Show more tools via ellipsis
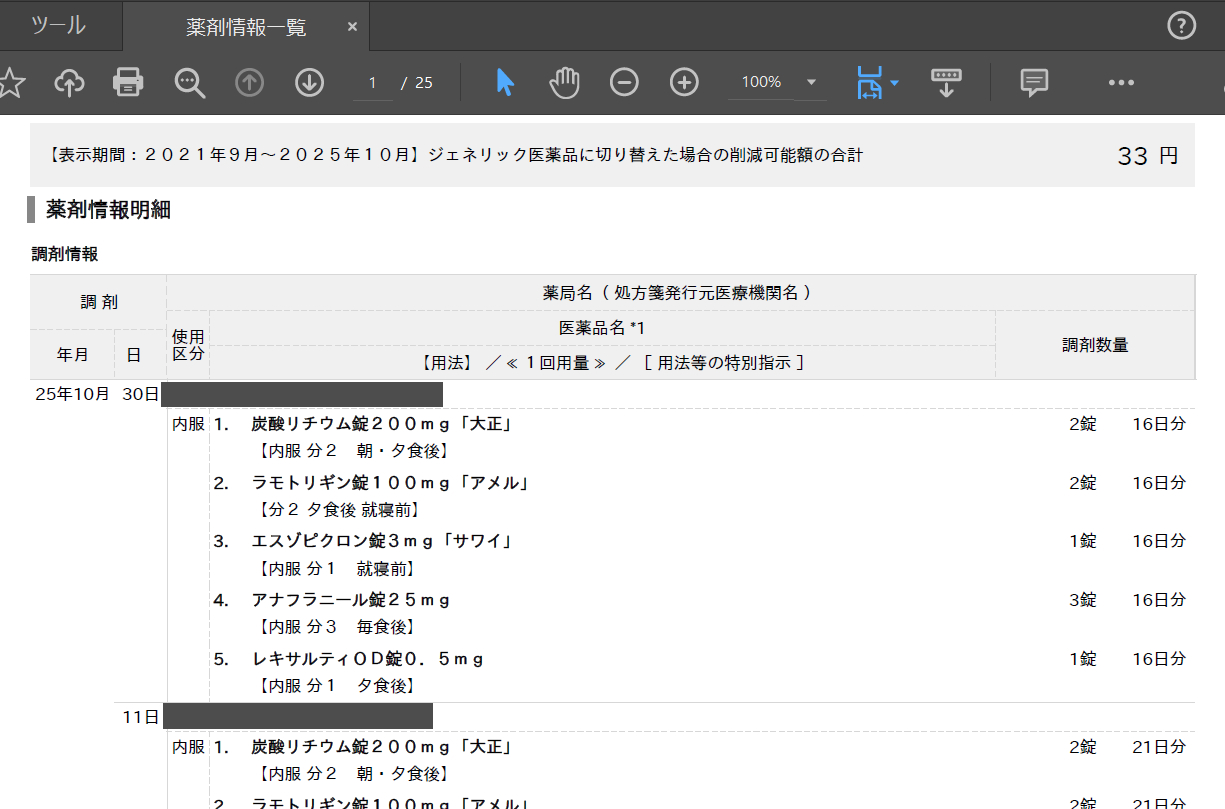The width and height of the screenshot is (1225, 809). point(1121,83)
